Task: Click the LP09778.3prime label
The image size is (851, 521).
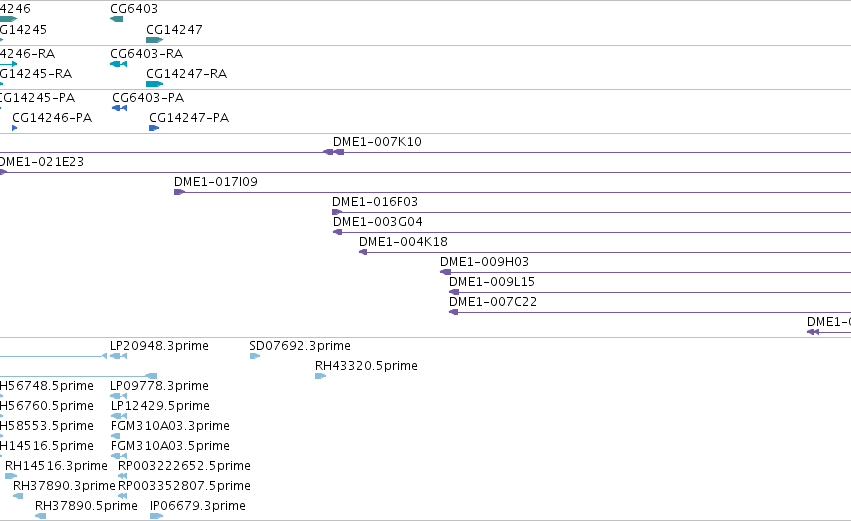Action: click(x=160, y=386)
